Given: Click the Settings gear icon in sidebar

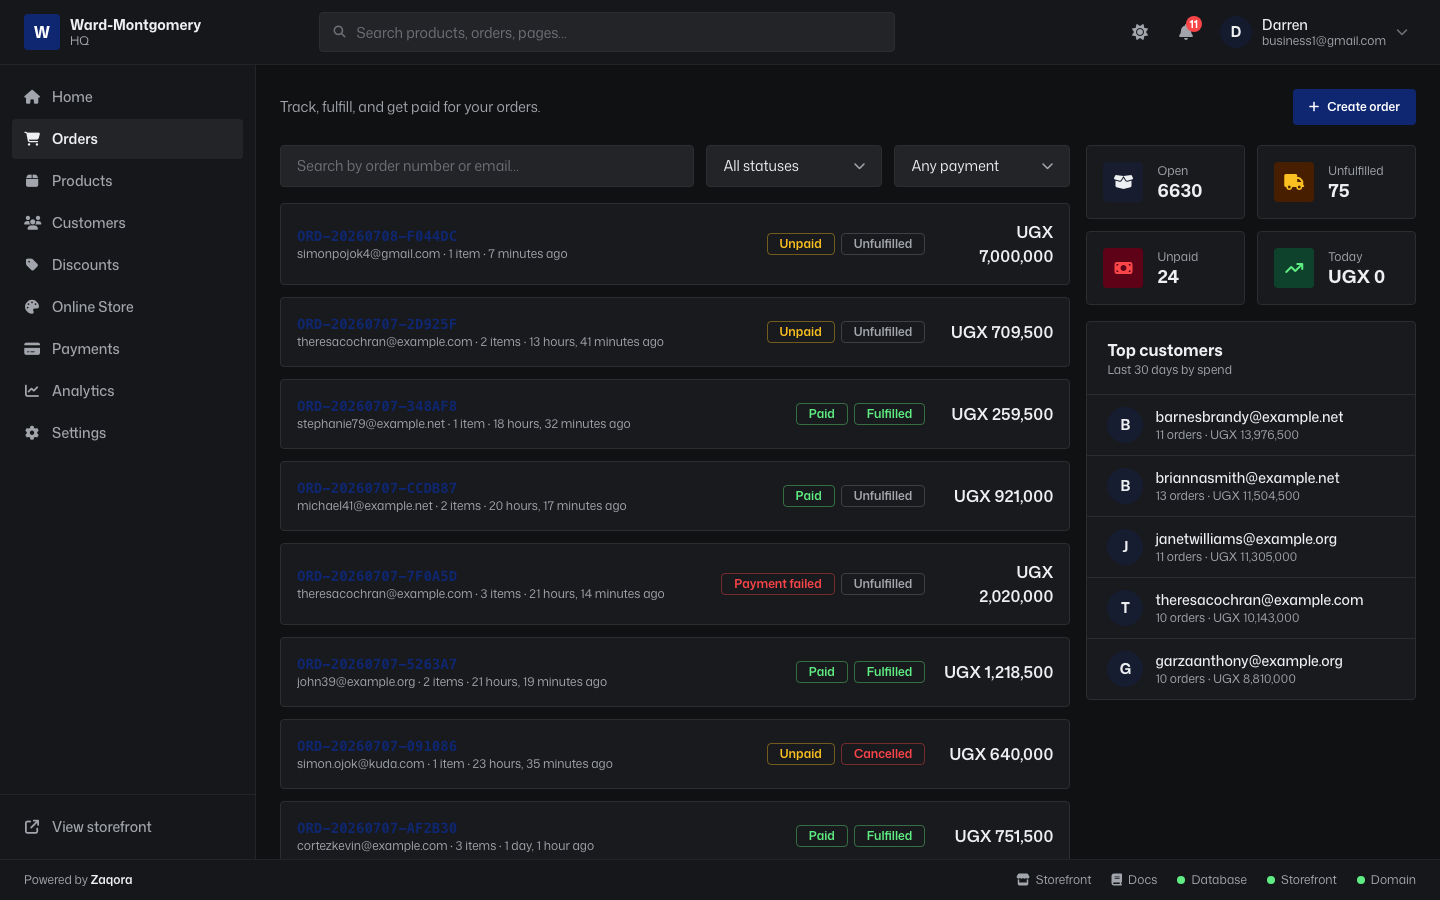Looking at the screenshot, I should click(32, 433).
